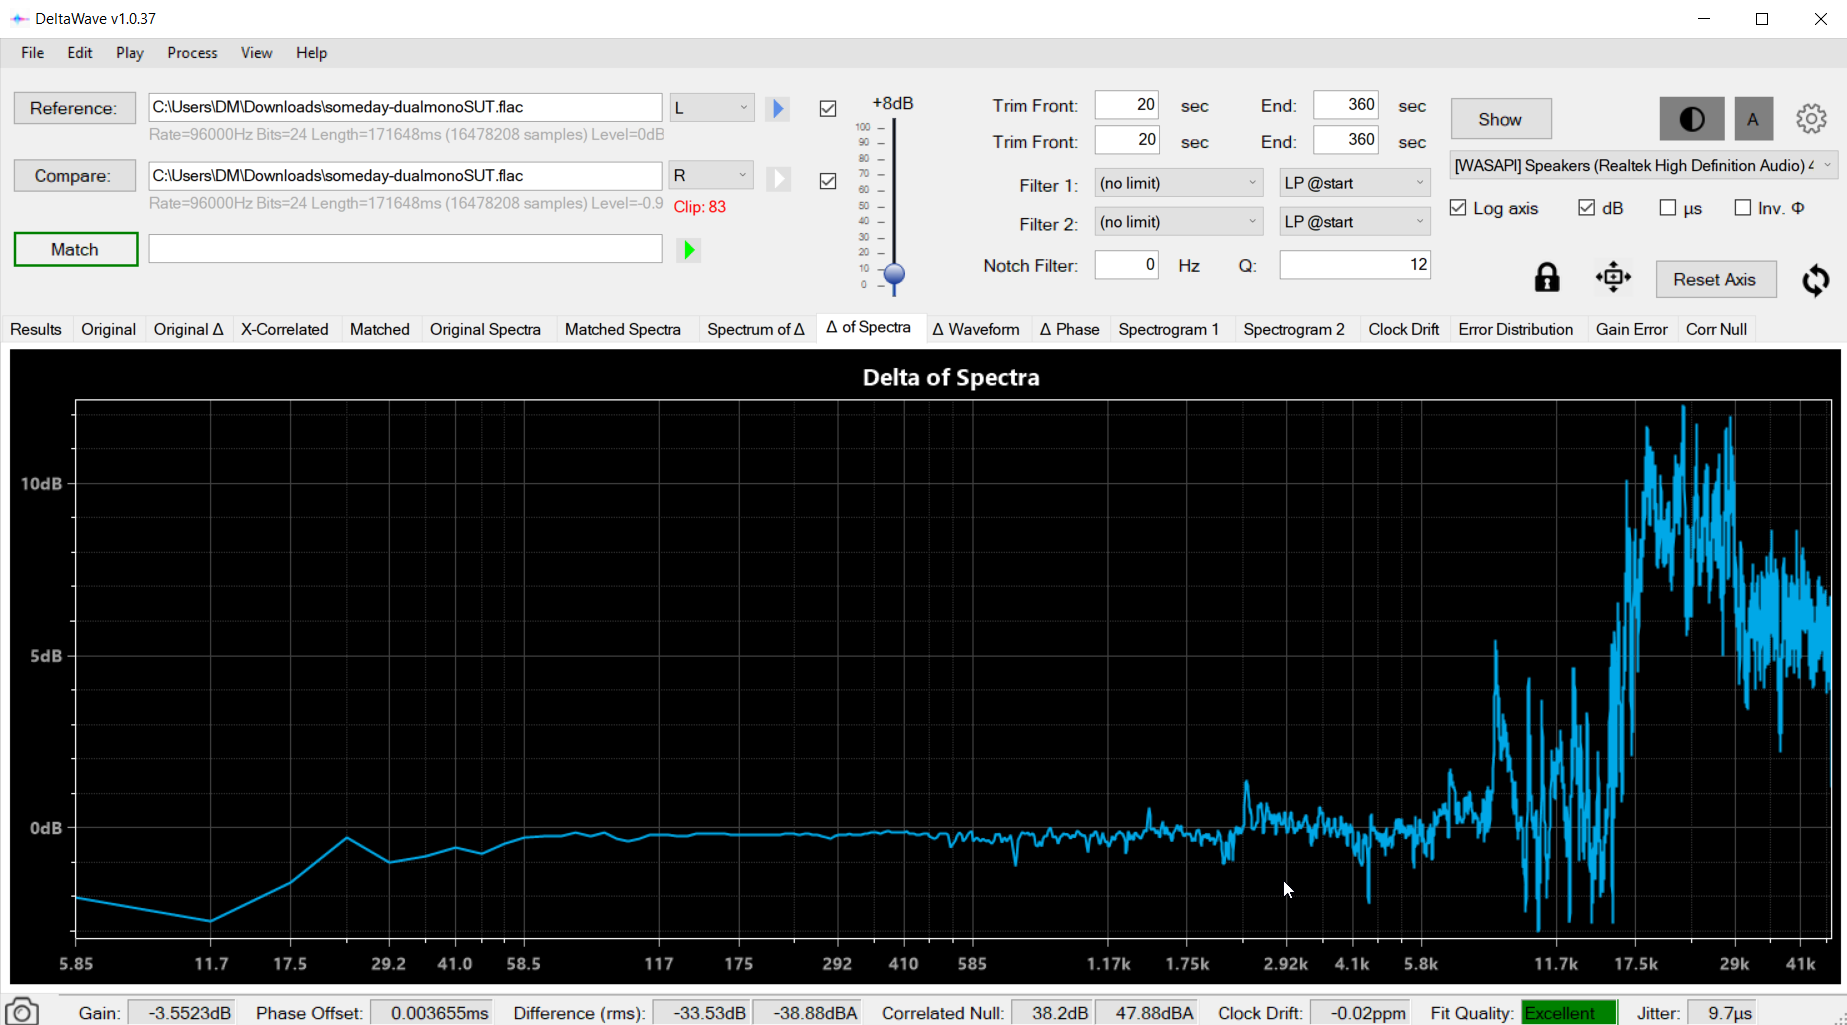The width and height of the screenshot is (1847, 1025).
Task: Open the Play menu
Action: coord(130,53)
